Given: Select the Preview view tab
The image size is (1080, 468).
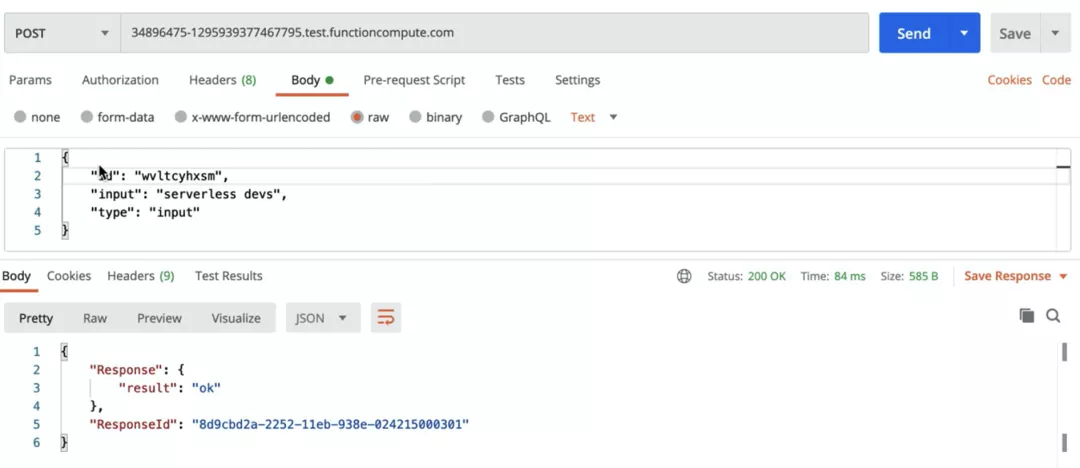Looking at the screenshot, I should pos(159,318).
